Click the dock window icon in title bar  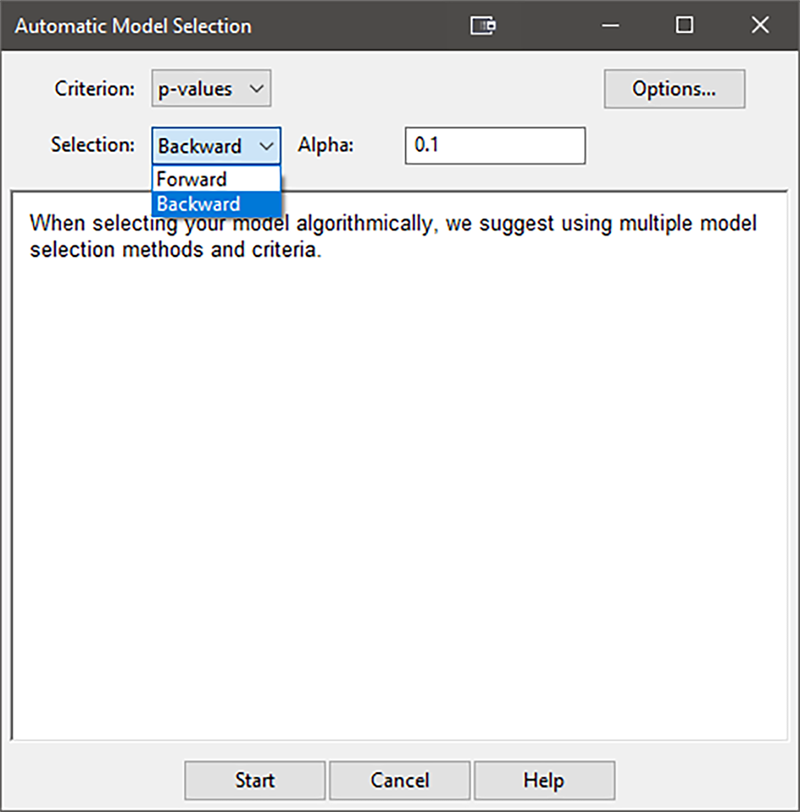click(484, 26)
